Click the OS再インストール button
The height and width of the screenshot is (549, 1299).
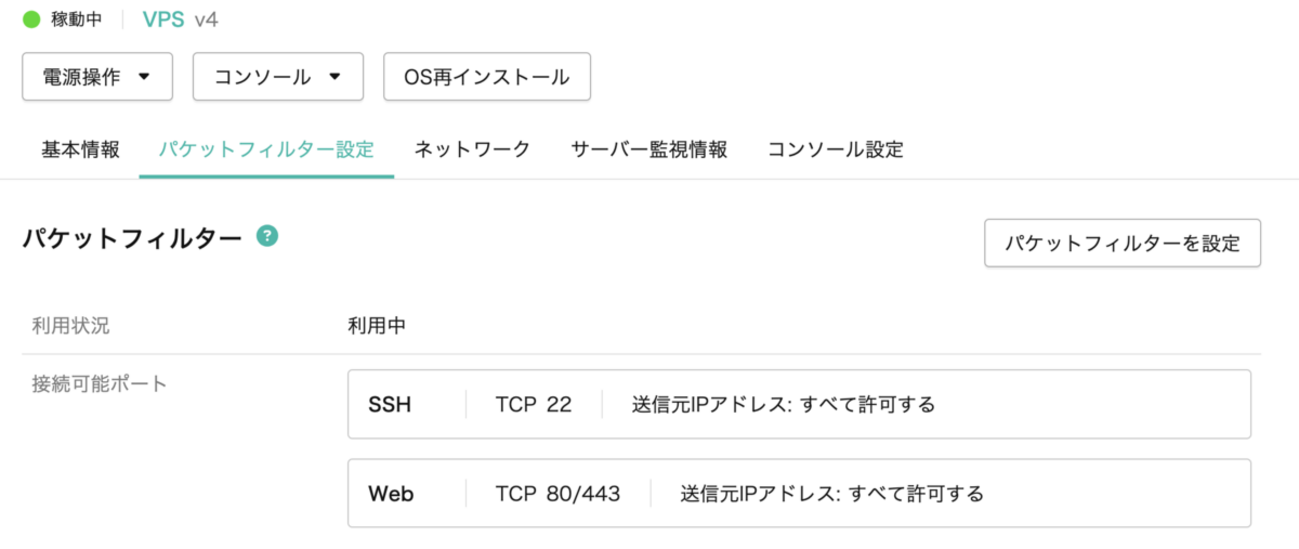[x=487, y=76]
